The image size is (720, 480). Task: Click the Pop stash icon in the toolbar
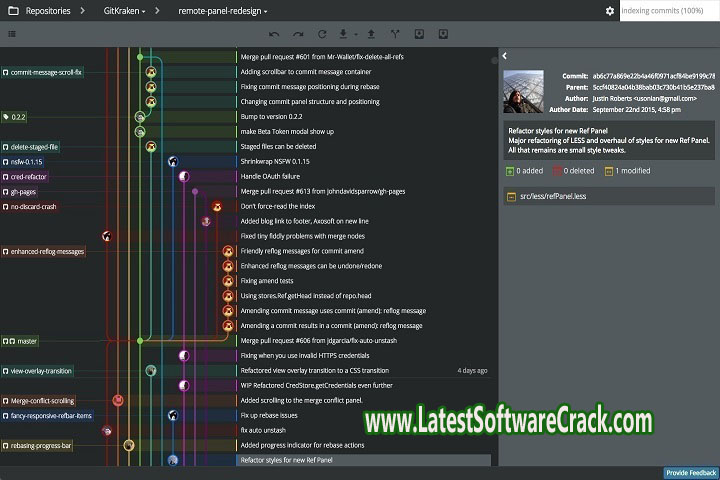click(x=442, y=34)
